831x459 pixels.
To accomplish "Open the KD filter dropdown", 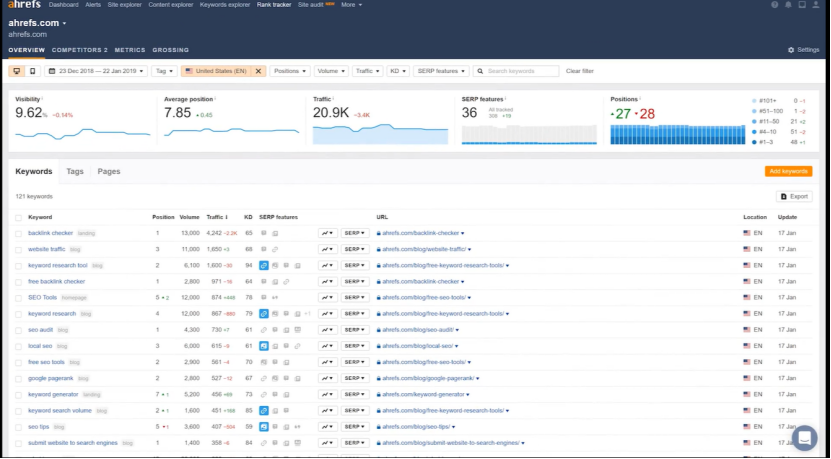I will (397, 71).
